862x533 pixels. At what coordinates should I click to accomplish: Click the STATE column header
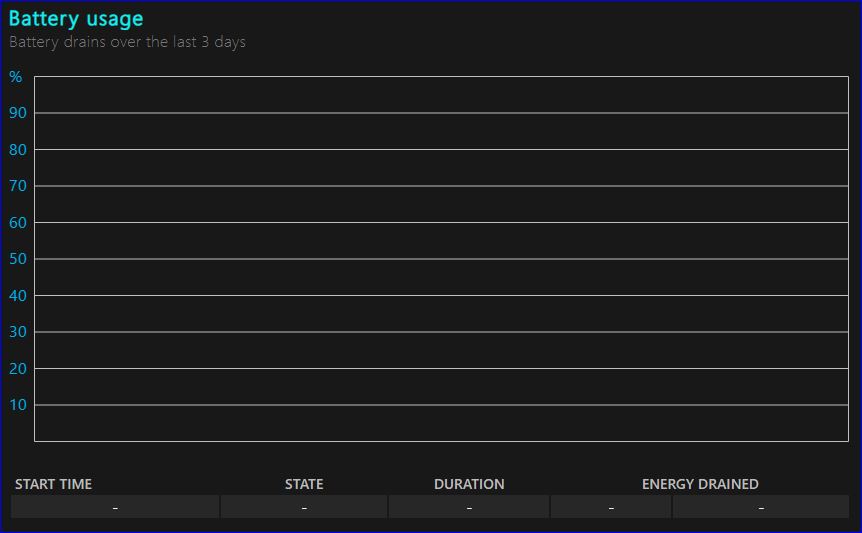(304, 484)
